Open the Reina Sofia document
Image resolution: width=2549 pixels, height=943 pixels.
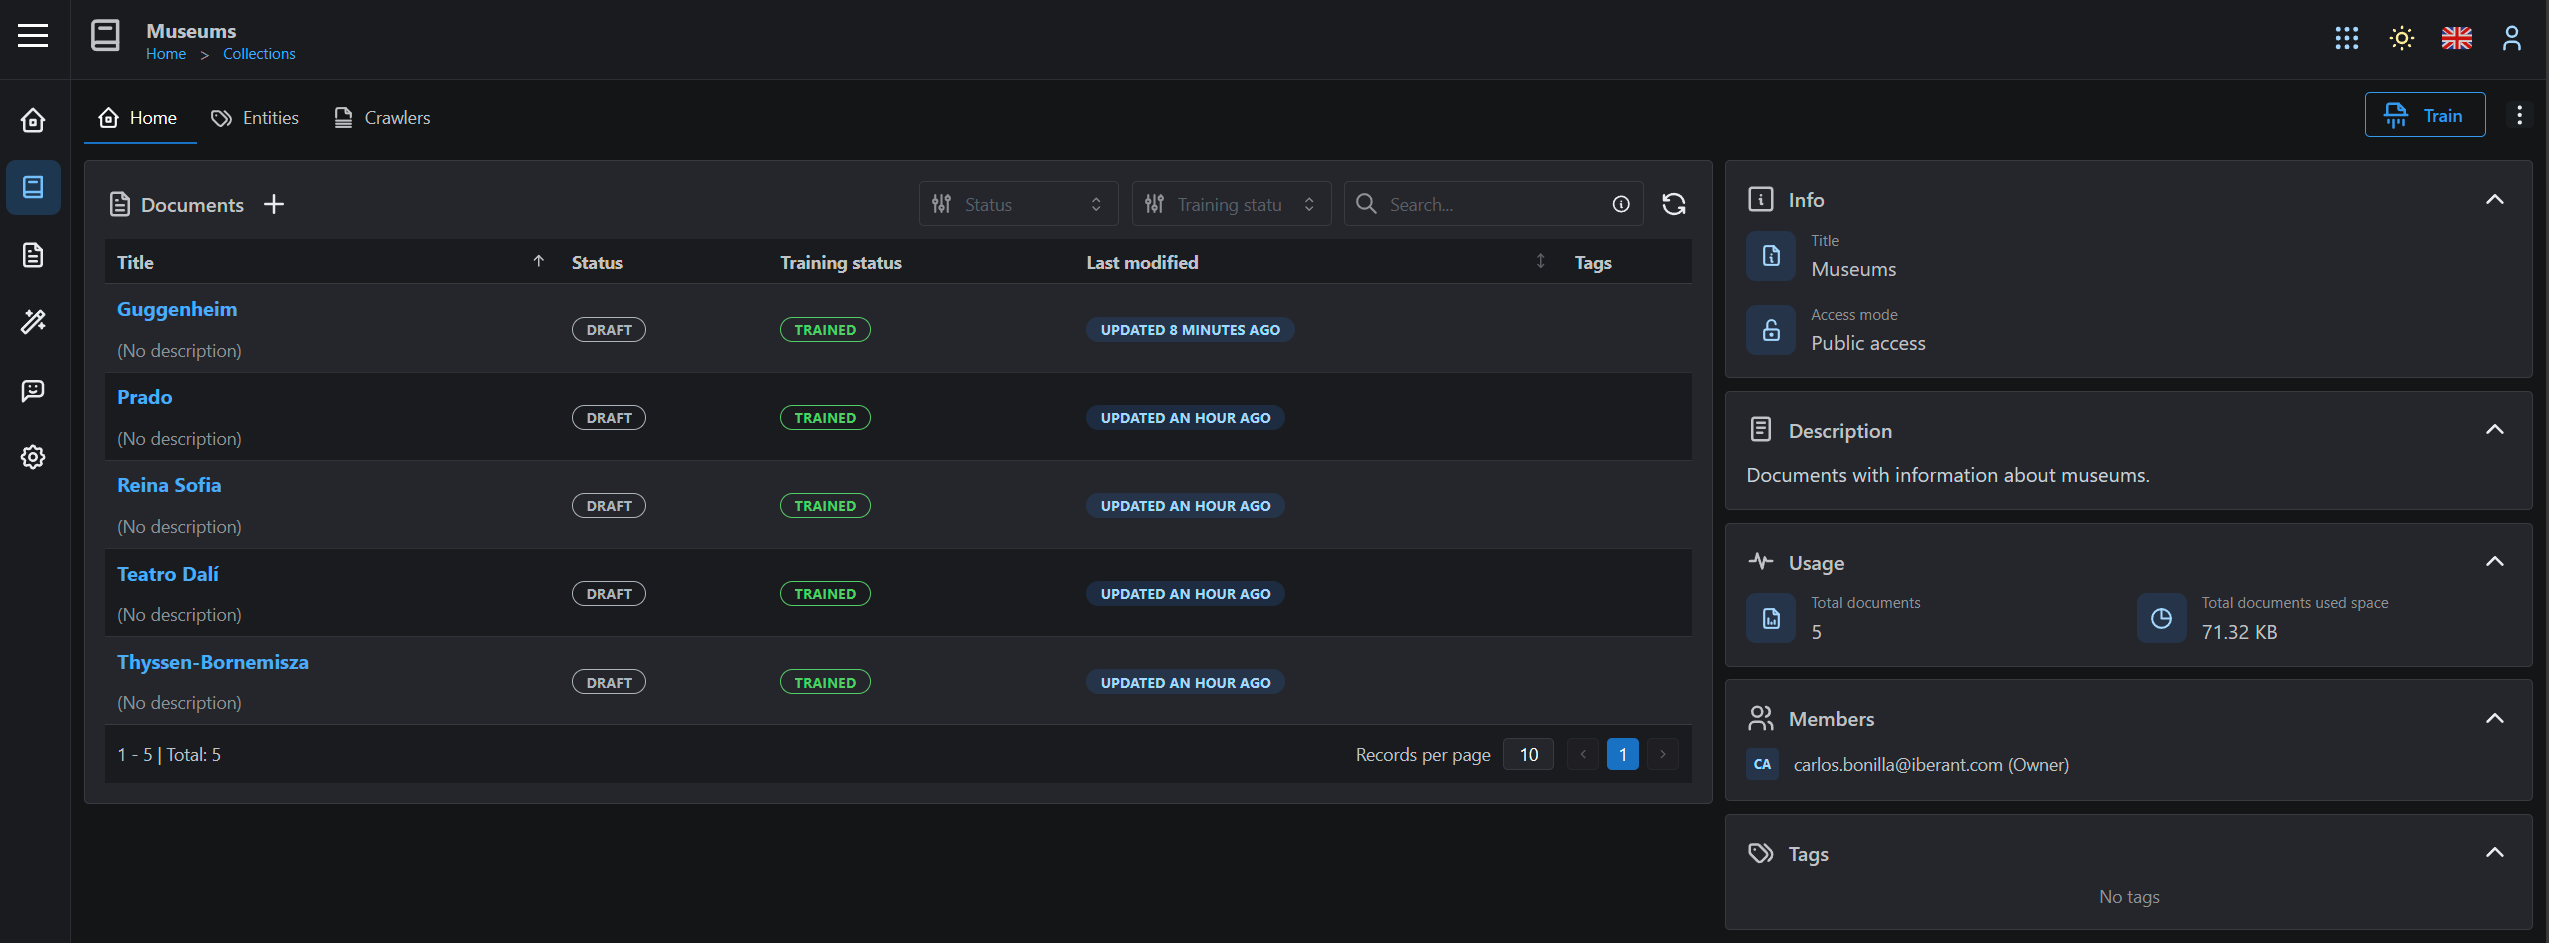(x=169, y=485)
